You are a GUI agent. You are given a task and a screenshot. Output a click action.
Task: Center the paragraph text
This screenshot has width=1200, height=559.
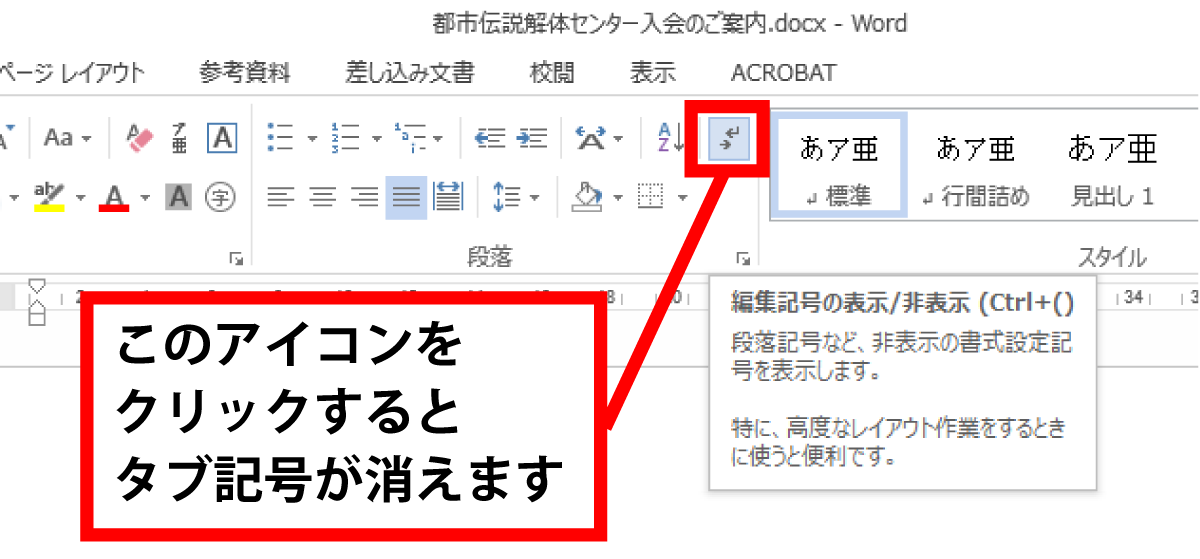(322, 197)
